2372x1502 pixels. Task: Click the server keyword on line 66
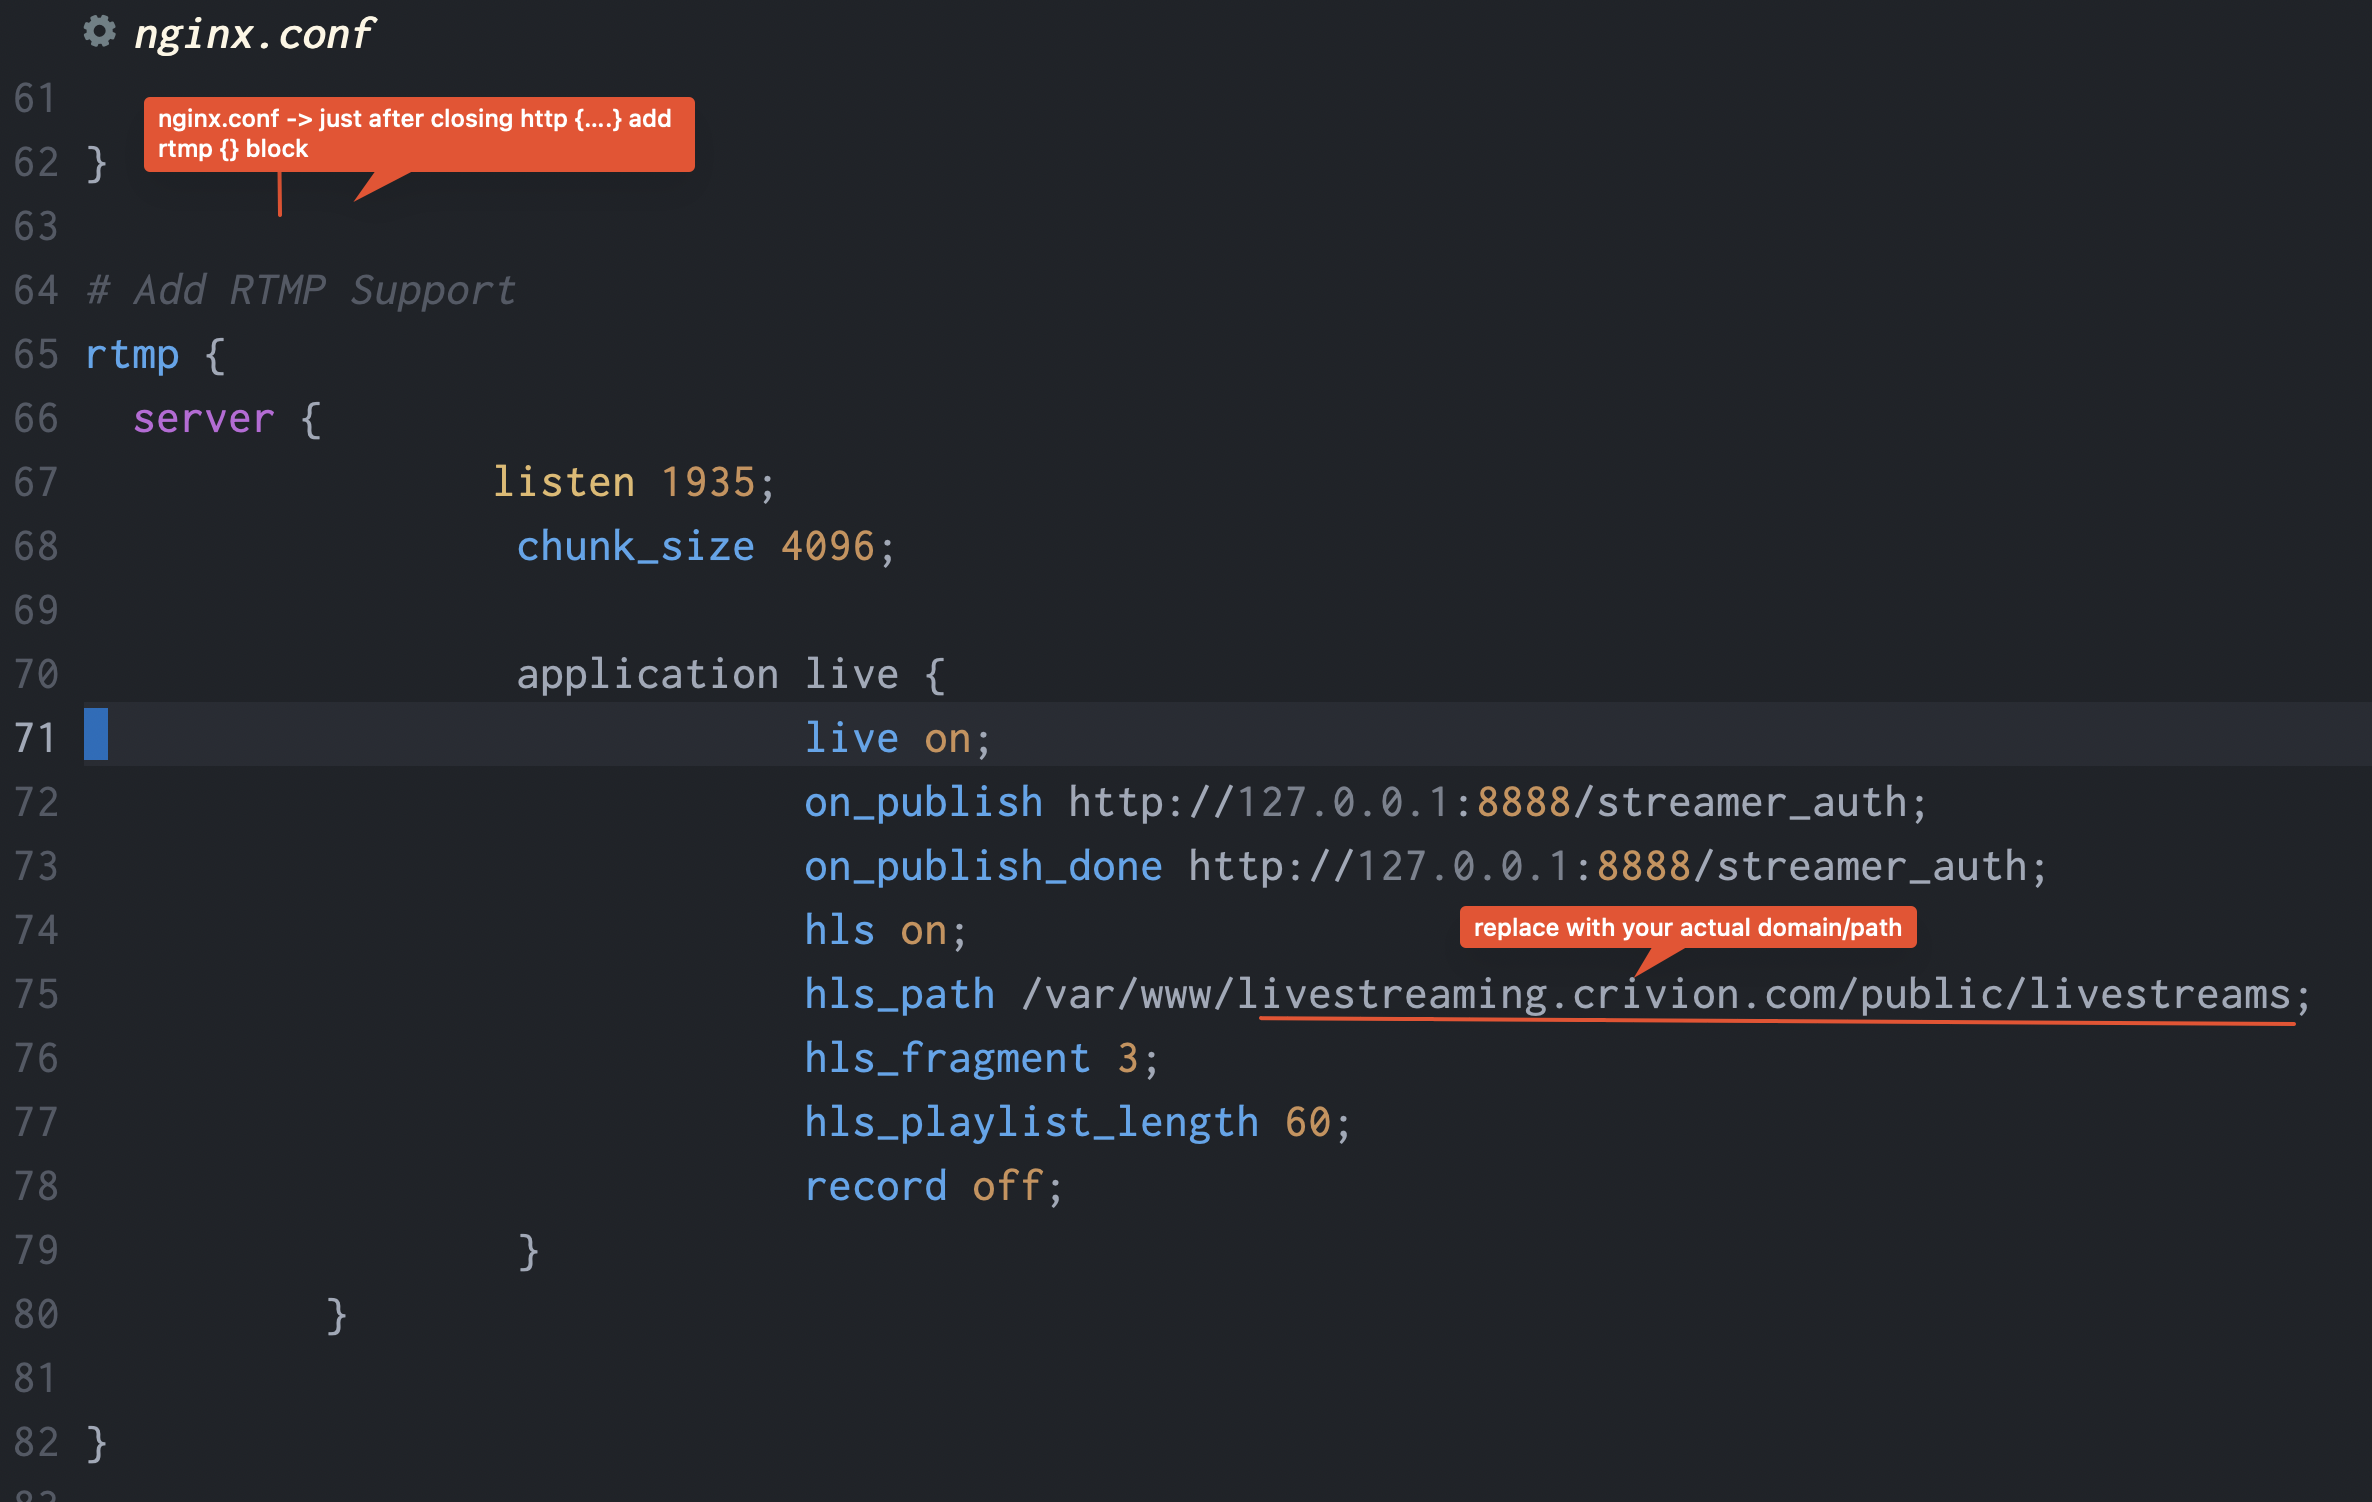pyautogui.click(x=203, y=419)
